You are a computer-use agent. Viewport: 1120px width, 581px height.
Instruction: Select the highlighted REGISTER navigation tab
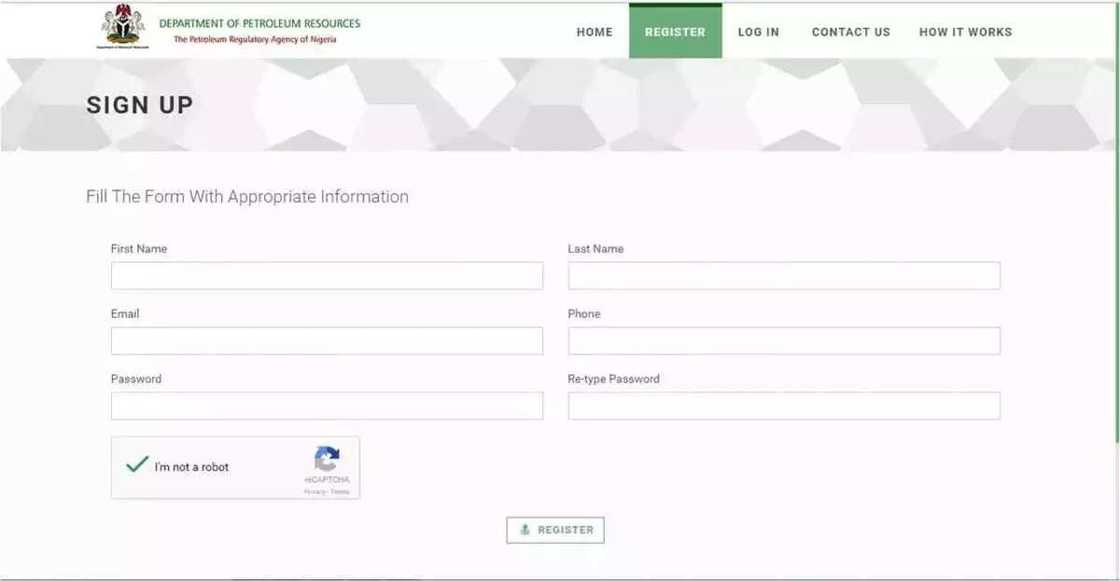675,31
